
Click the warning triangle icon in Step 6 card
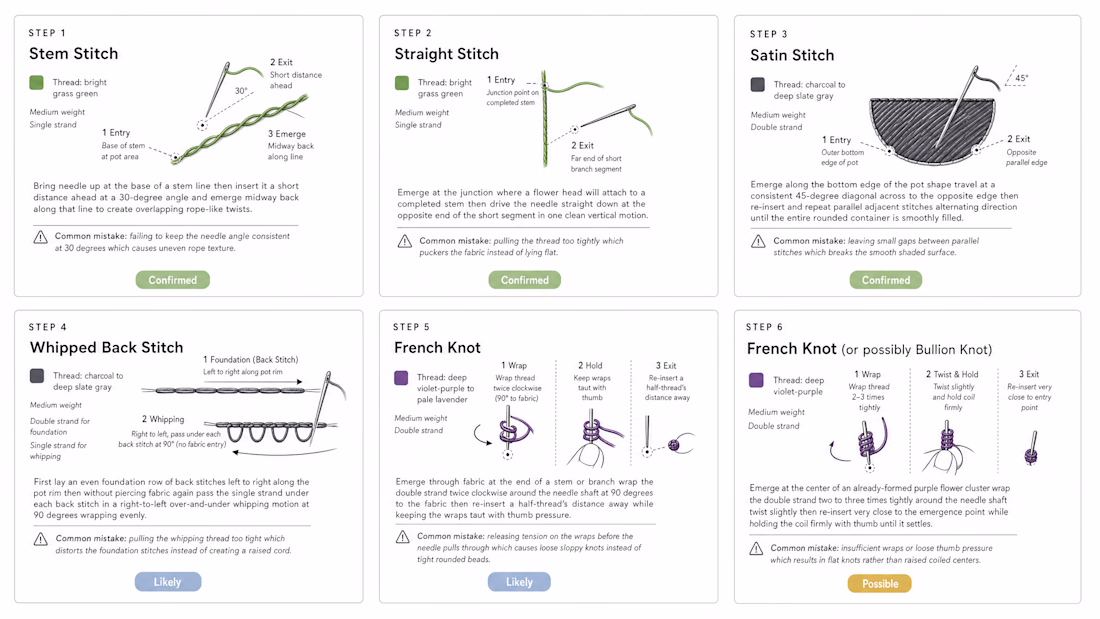(756, 549)
